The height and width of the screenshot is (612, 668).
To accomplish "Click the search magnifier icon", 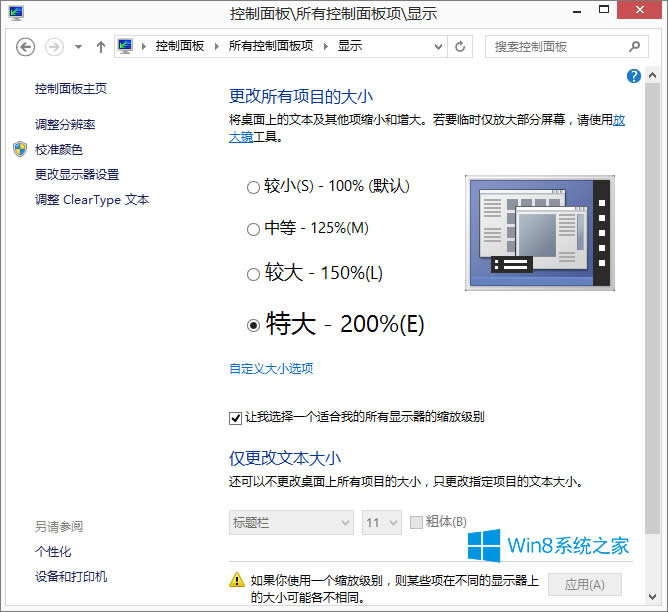I will tap(634, 47).
